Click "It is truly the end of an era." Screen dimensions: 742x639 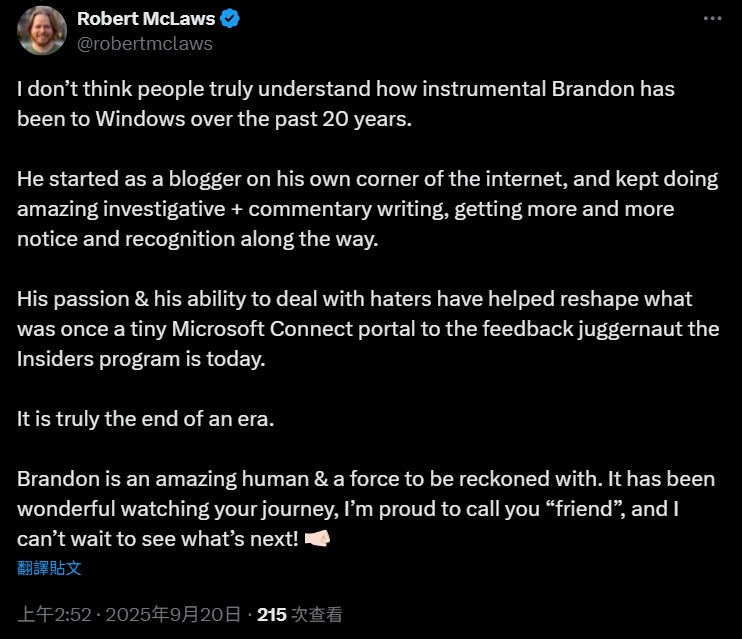coord(145,419)
